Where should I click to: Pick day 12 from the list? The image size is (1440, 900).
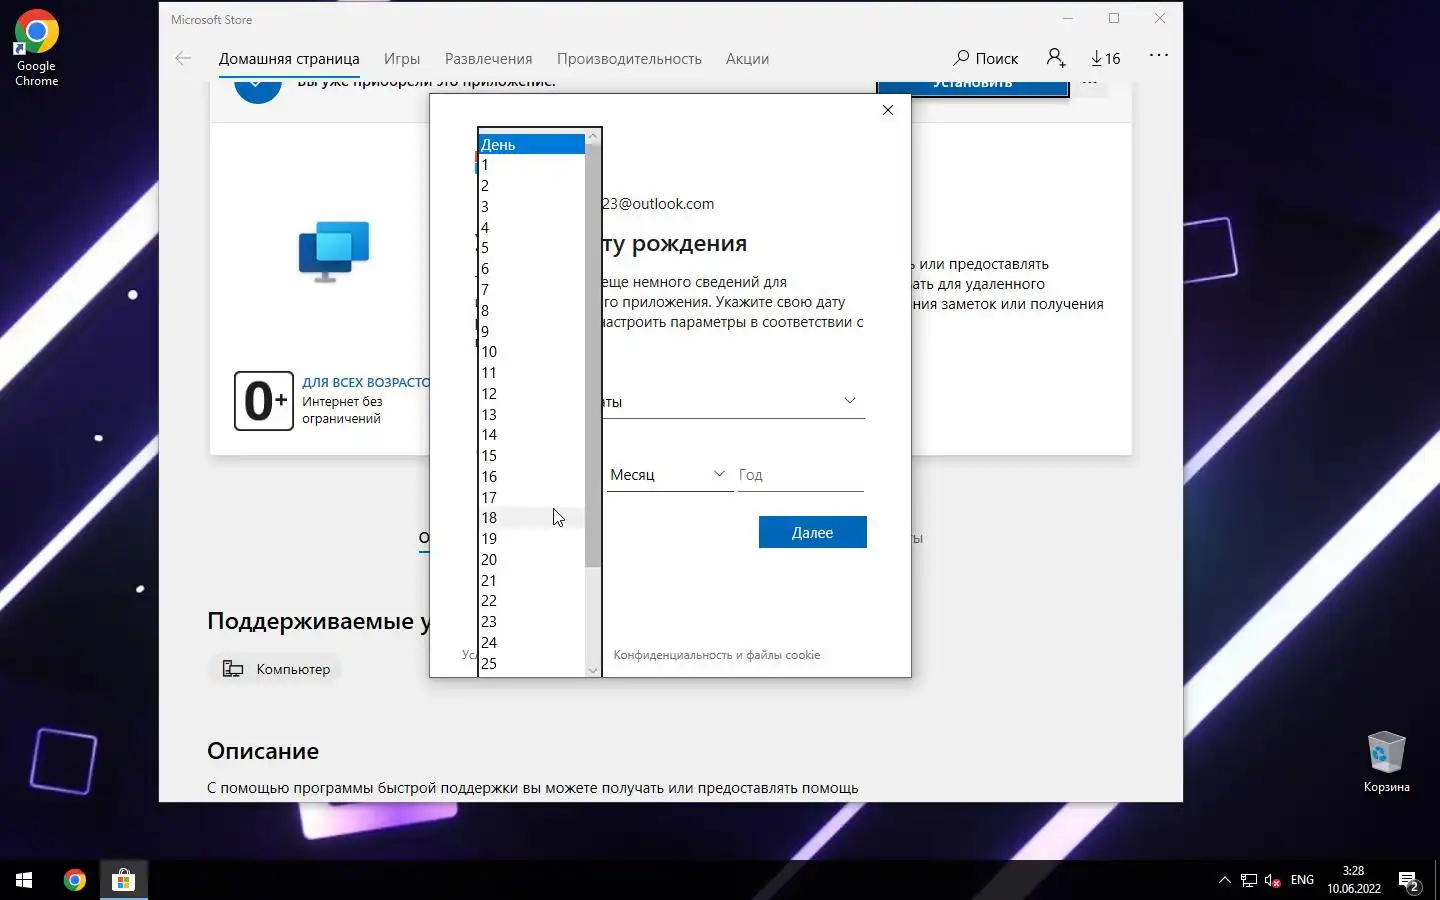click(x=531, y=394)
